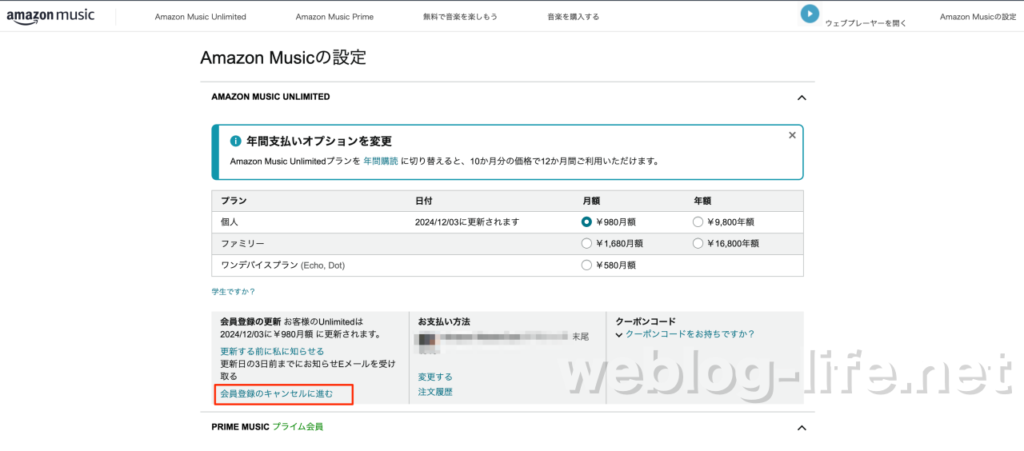The height and width of the screenshot is (451, 1024).
Task: Close the annual payment option banner
Action: 792,135
